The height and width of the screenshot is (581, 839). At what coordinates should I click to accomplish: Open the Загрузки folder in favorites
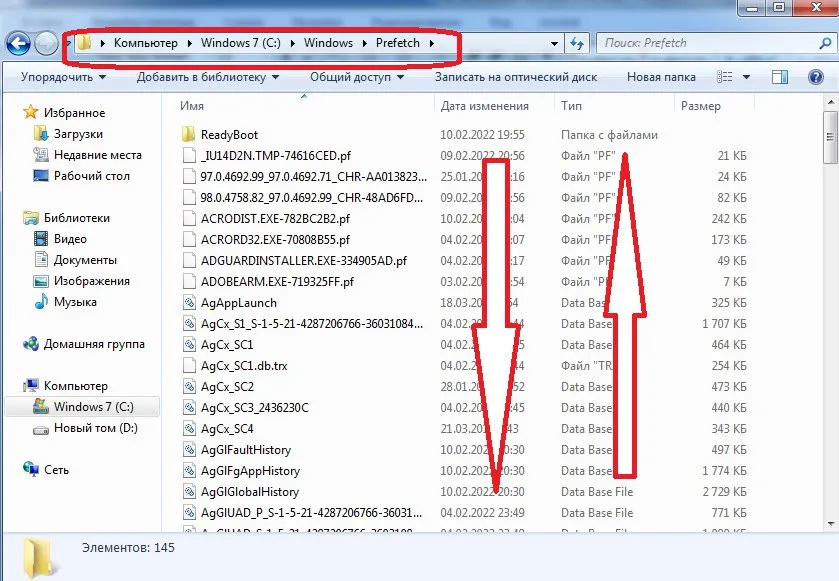pyautogui.click(x=78, y=134)
